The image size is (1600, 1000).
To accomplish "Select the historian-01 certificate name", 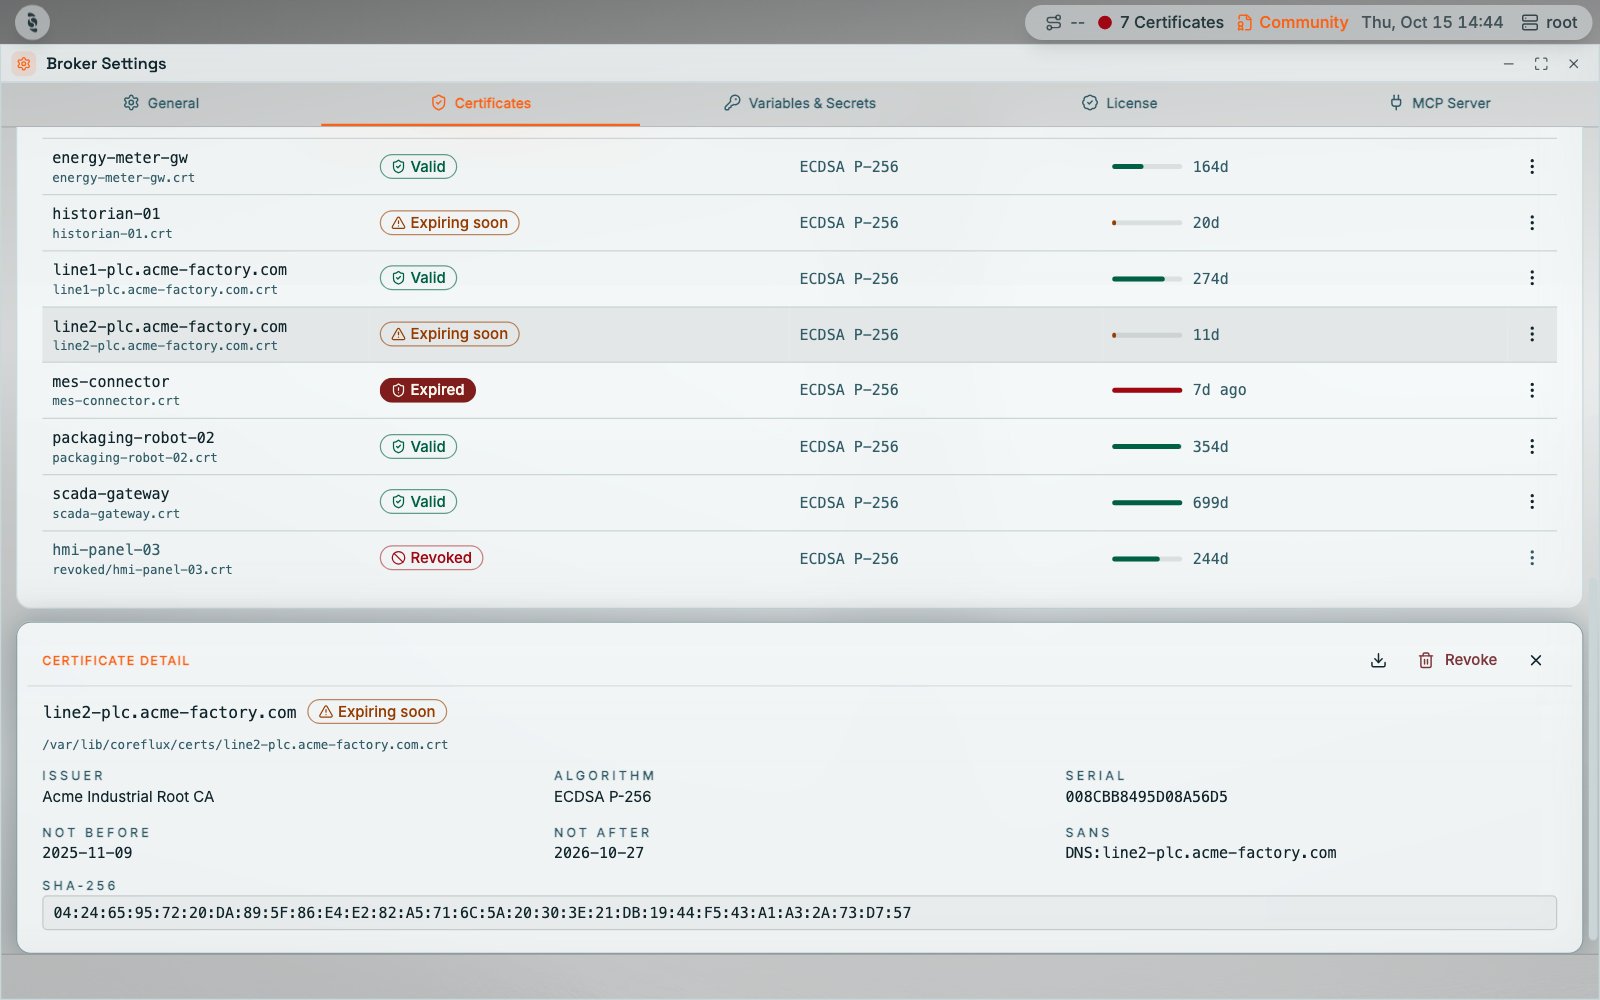I will pos(106,214).
